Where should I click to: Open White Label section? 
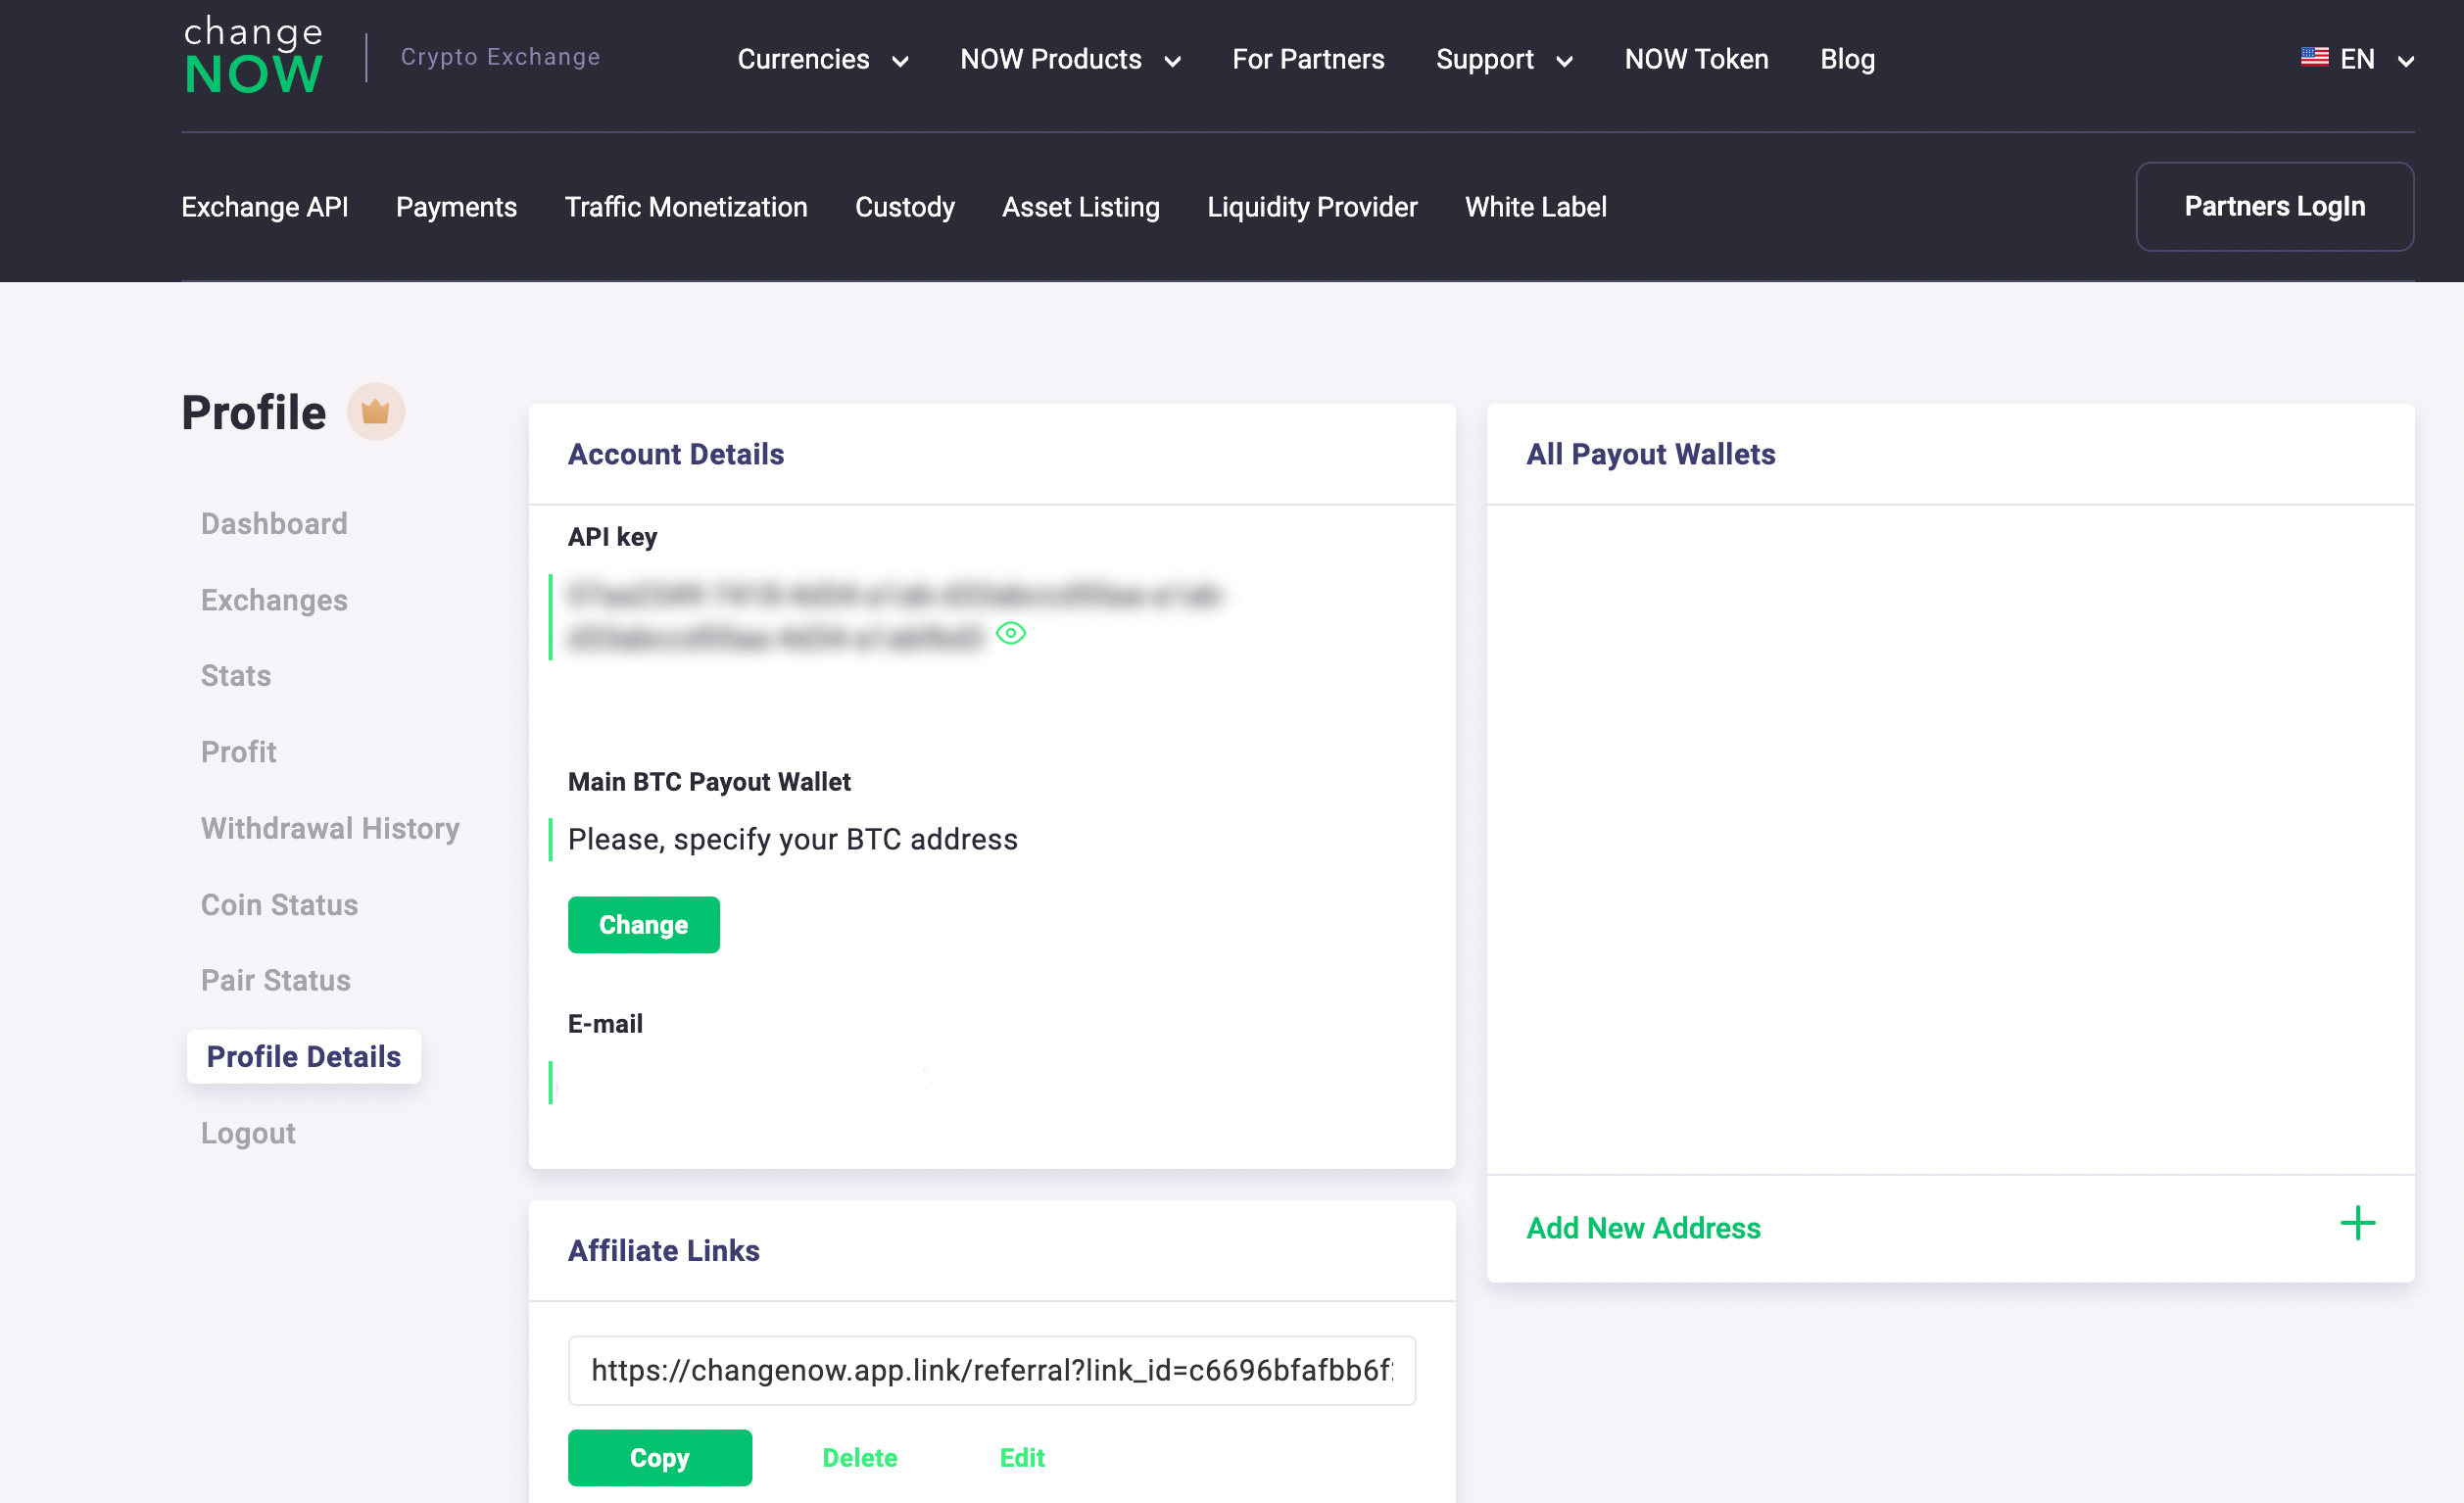pyautogui.click(x=1536, y=207)
